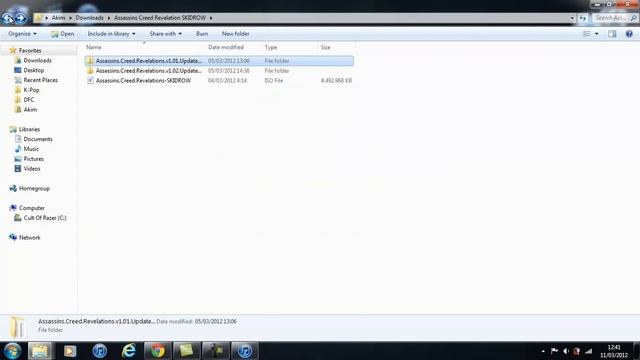
Task: Go forward with the Forward arrow button
Action: click(20, 18)
